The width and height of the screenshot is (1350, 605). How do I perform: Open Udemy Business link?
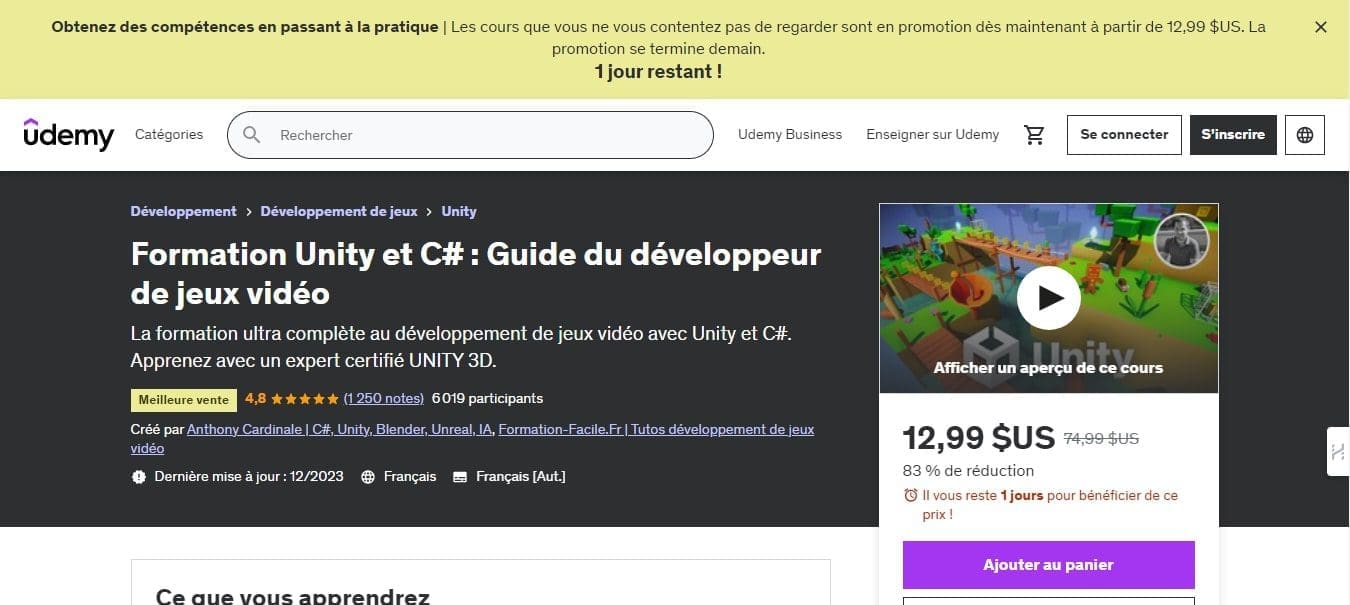coord(790,134)
